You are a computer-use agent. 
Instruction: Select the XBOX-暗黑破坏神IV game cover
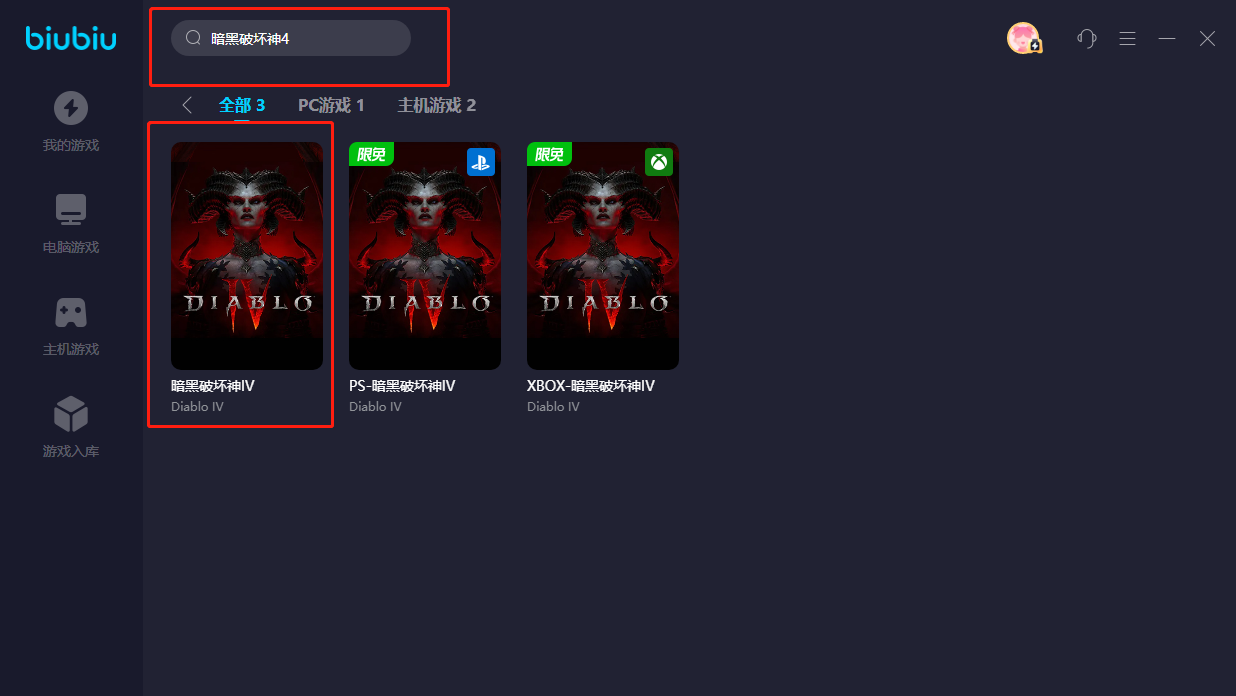point(603,256)
